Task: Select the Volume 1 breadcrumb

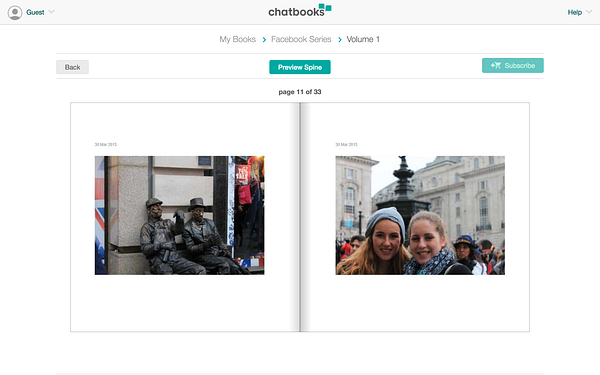Action: click(363, 39)
